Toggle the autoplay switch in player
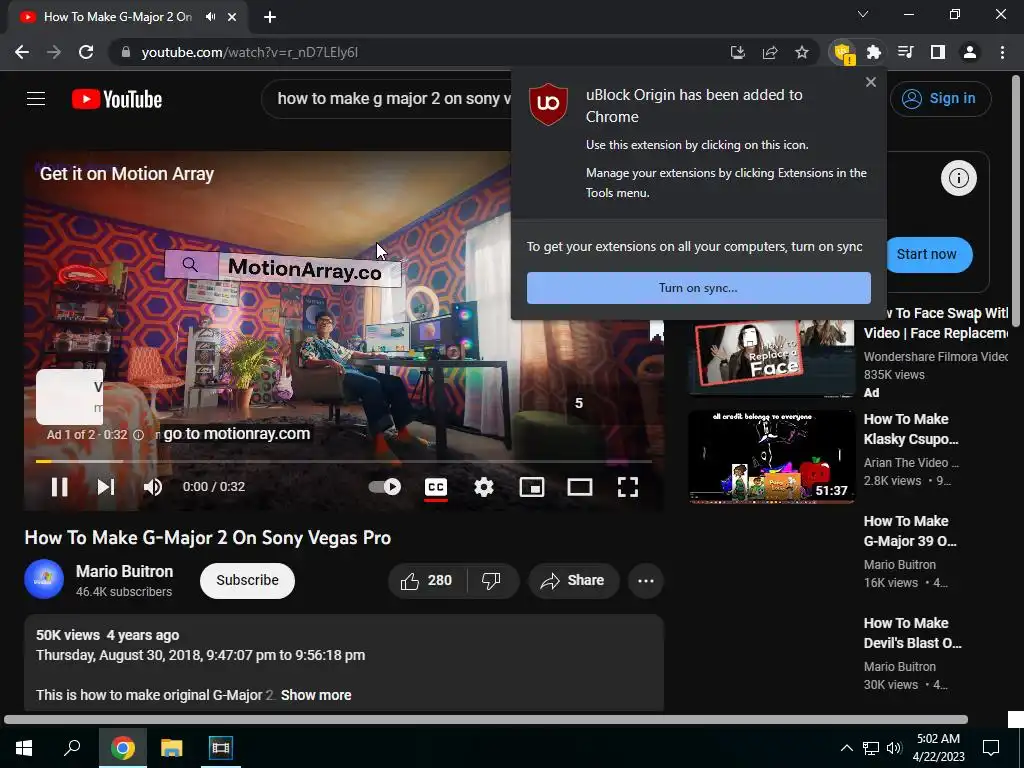 click(385, 487)
